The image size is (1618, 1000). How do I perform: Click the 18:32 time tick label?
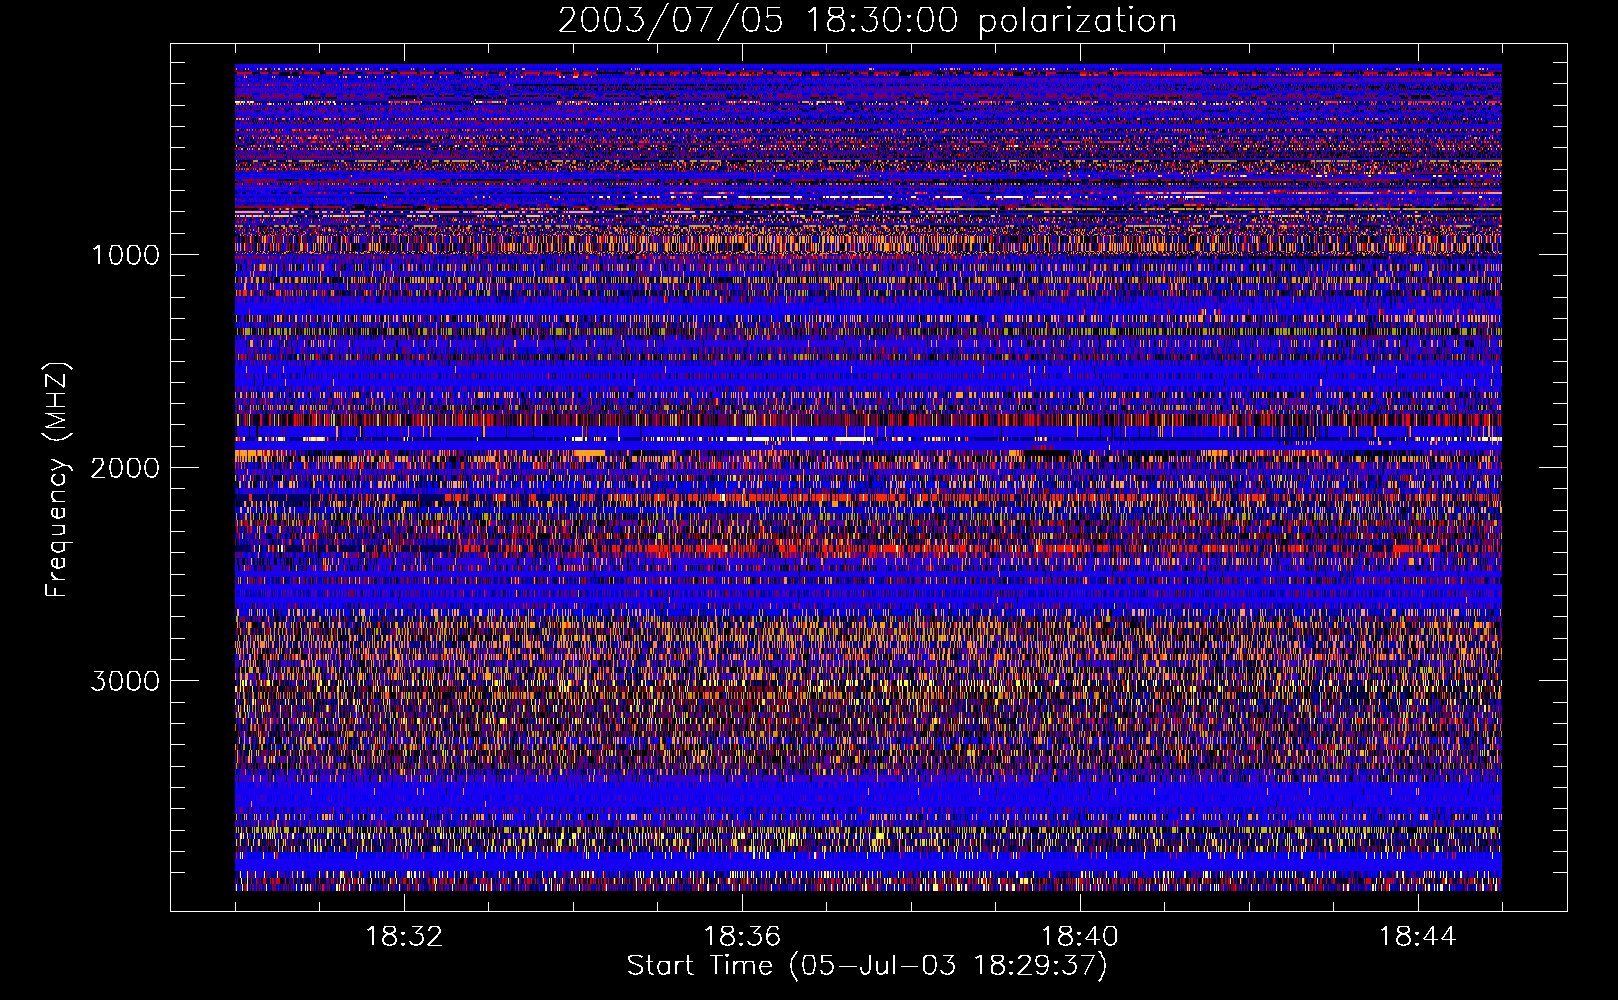(404, 937)
